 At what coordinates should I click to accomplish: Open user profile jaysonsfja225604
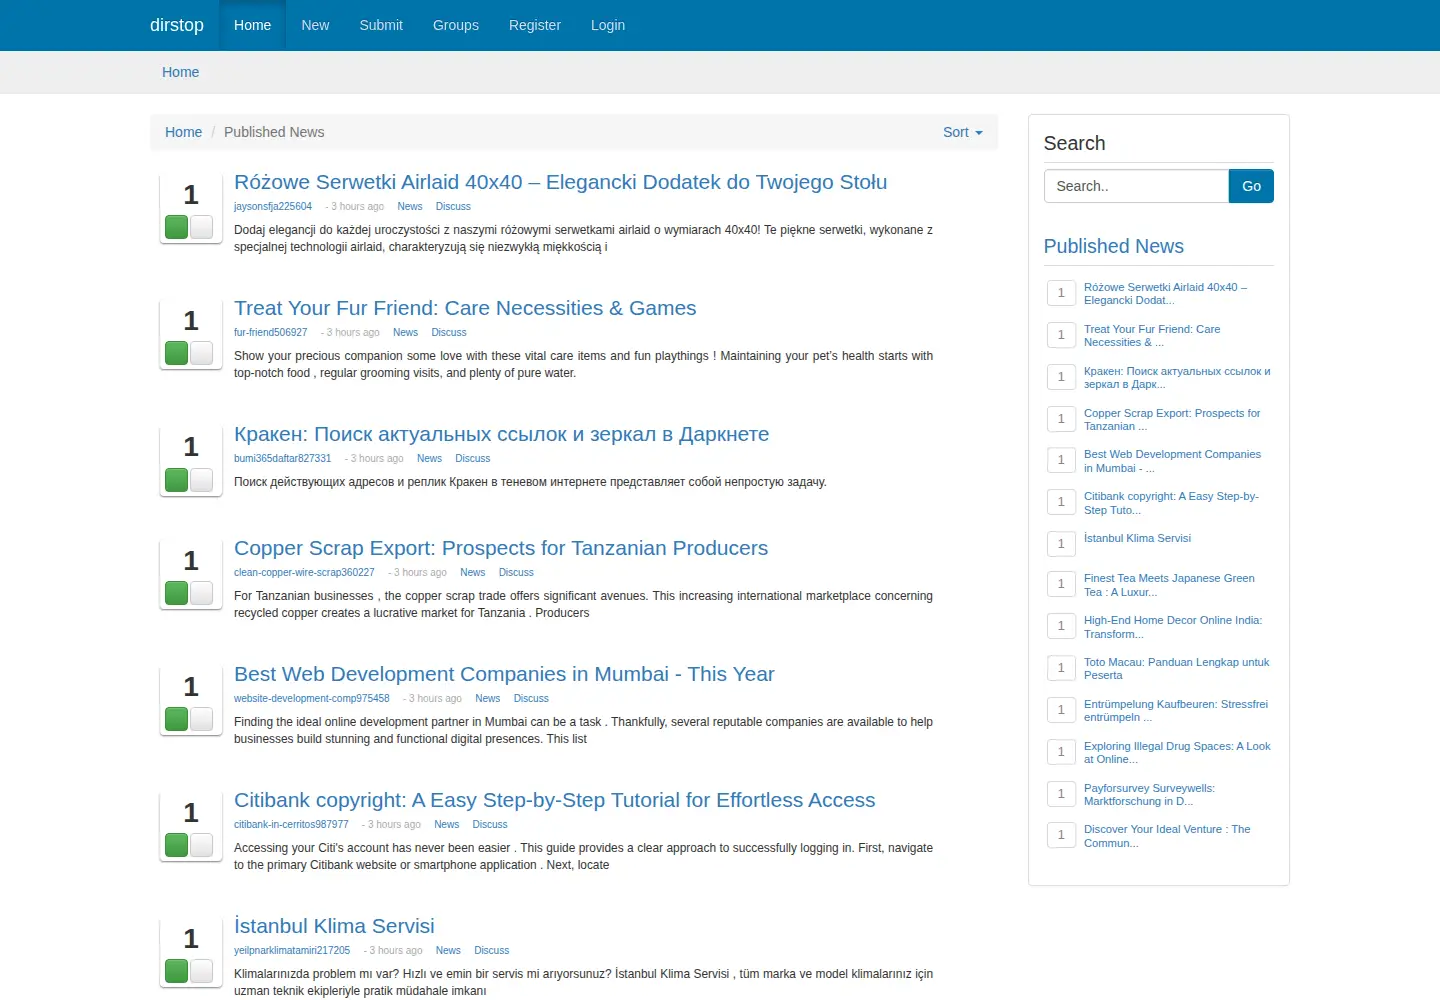click(x=273, y=207)
